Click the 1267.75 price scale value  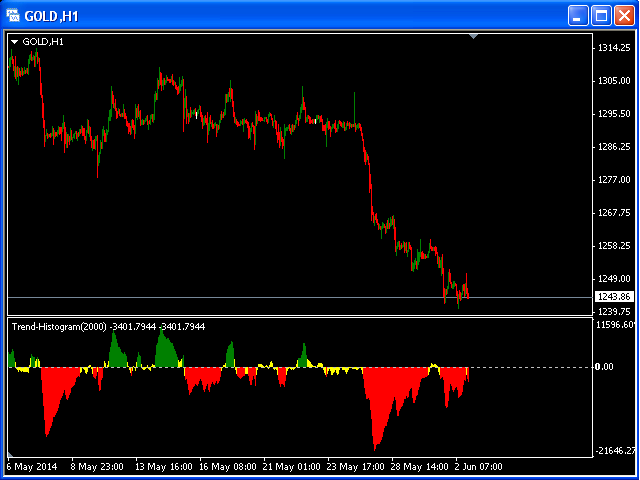point(615,213)
